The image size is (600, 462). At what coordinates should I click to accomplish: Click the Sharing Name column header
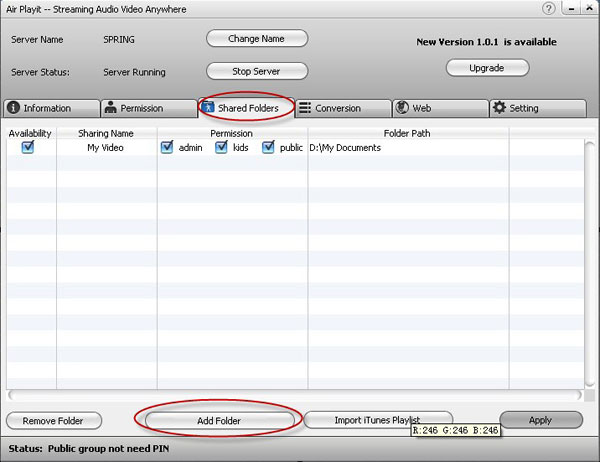(106, 133)
